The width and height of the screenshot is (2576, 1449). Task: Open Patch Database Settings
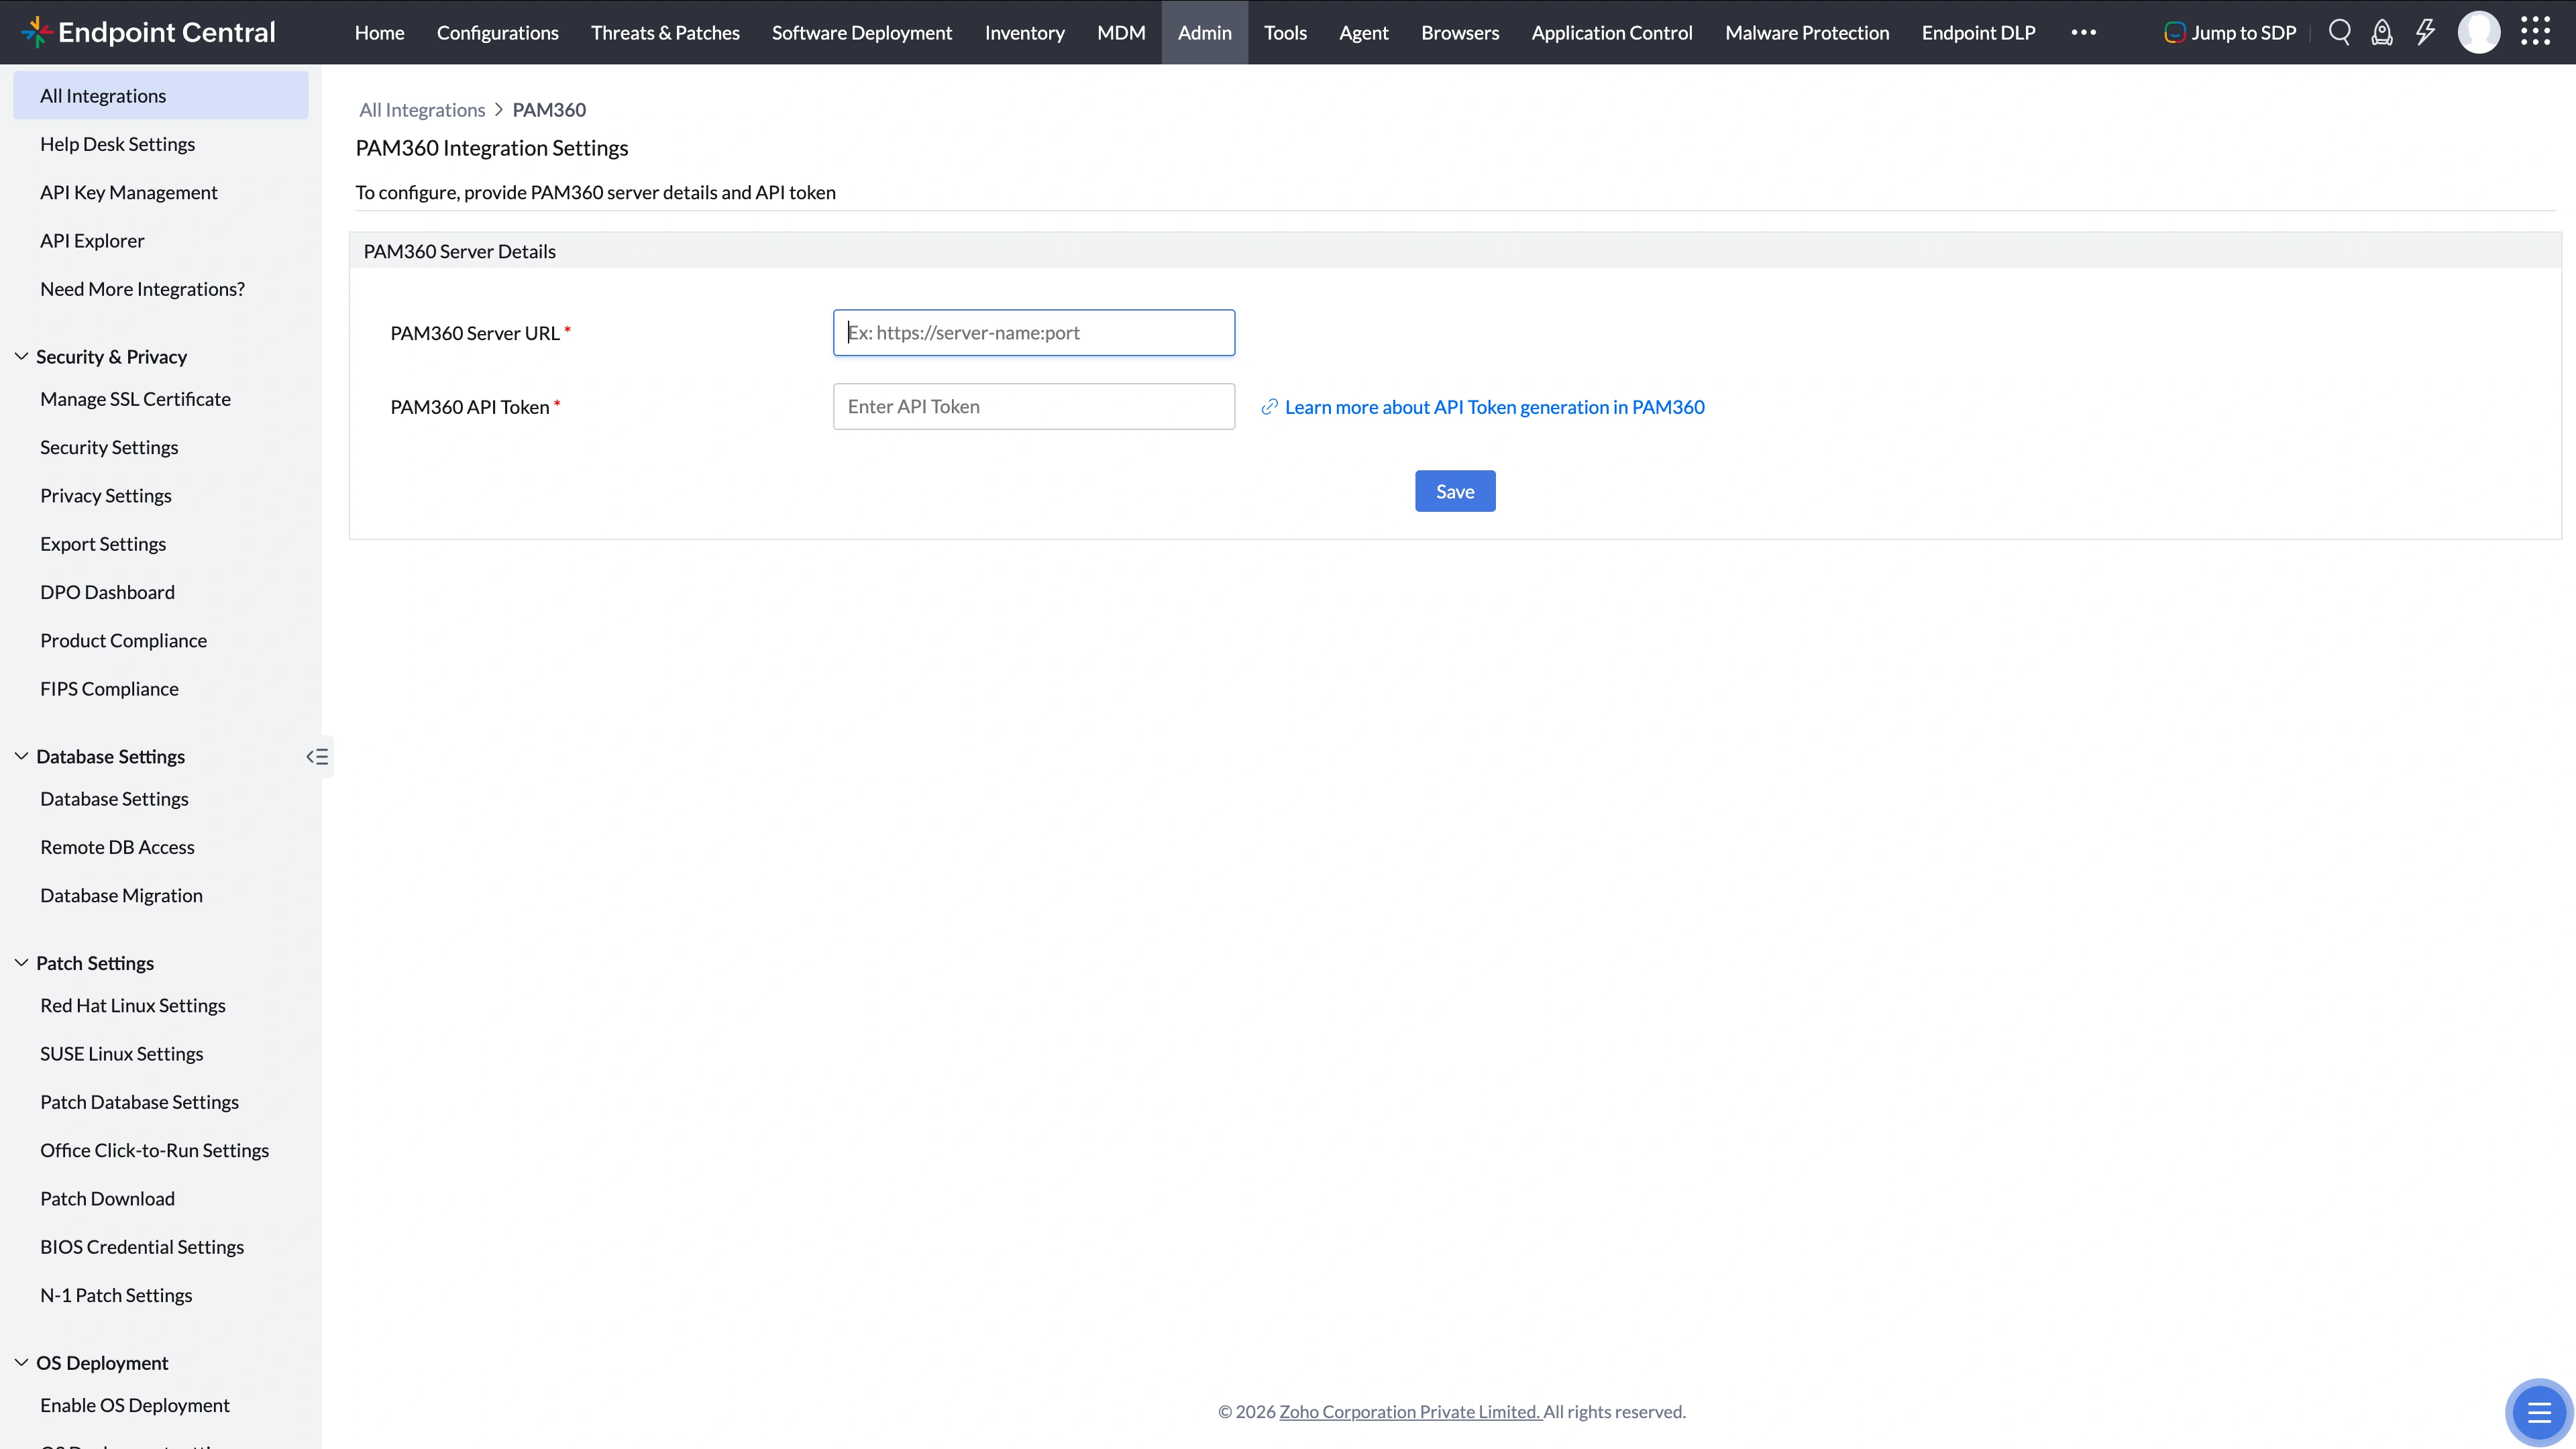click(x=139, y=1102)
